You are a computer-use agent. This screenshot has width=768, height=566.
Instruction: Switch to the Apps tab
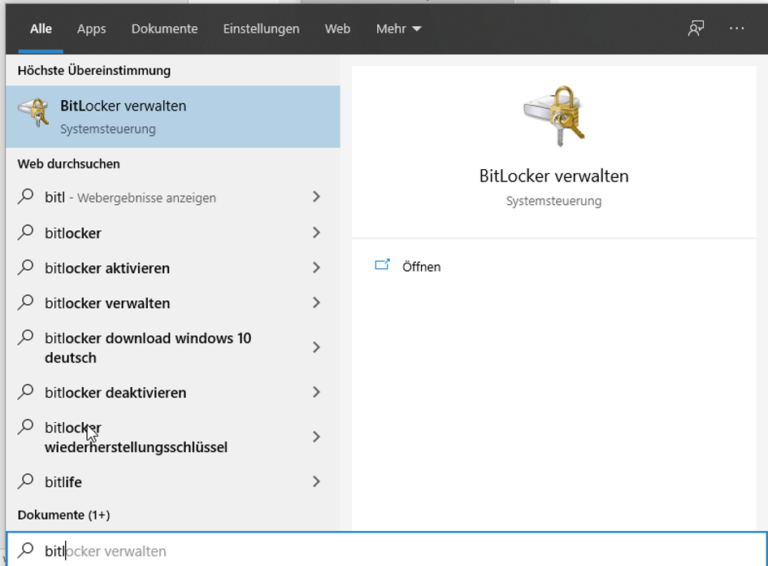pos(91,29)
